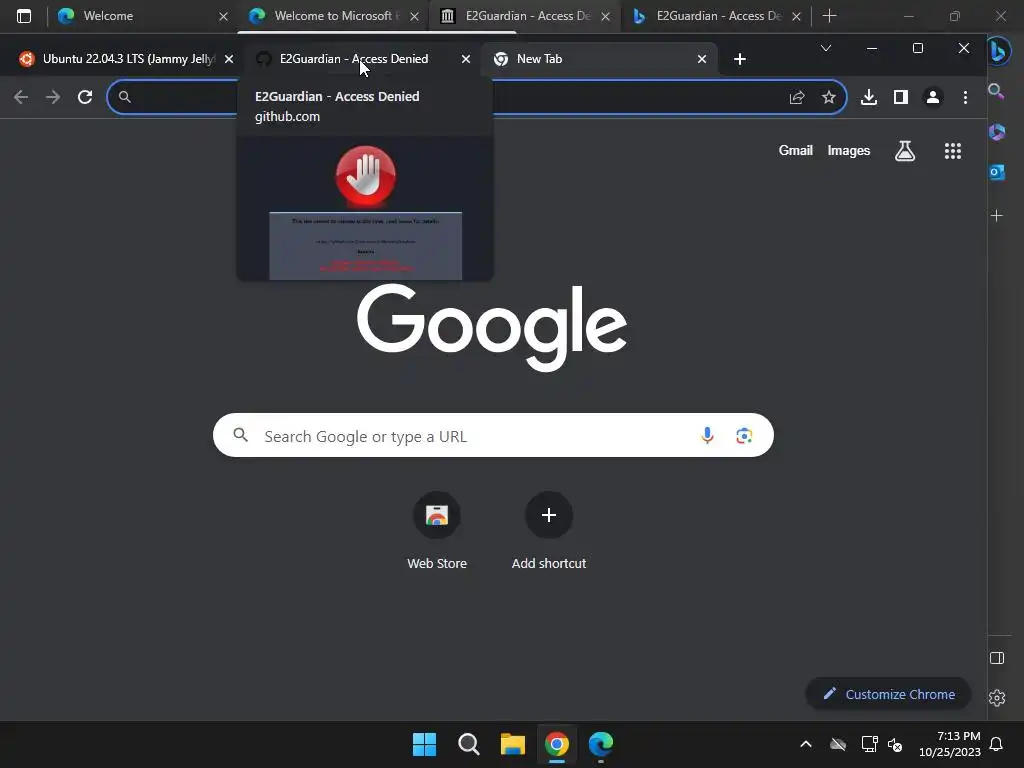Click the Edge taskbar icon
The image size is (1024, 768).
point(601,744)
